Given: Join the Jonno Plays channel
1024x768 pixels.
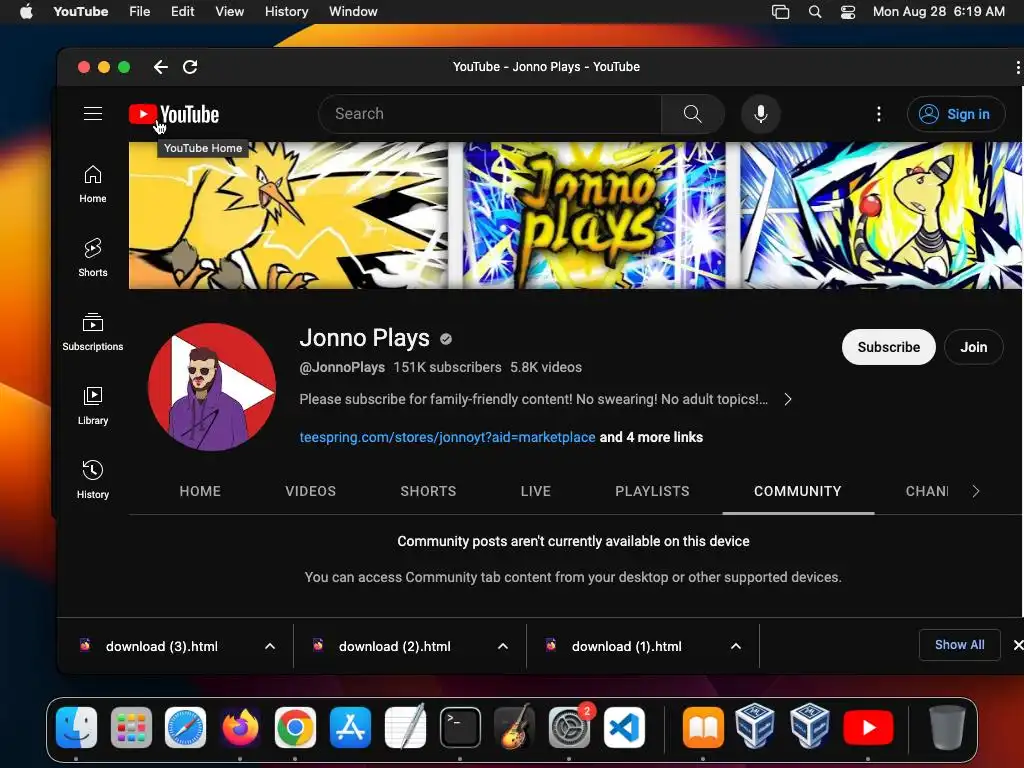Looking at the screenshot, I should click(973, 347).
